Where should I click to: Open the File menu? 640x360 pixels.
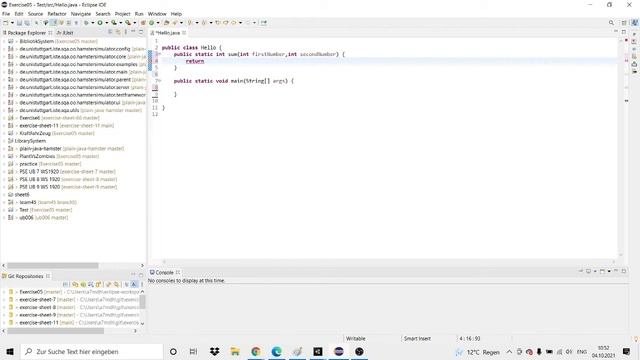(x=6, y=14)
